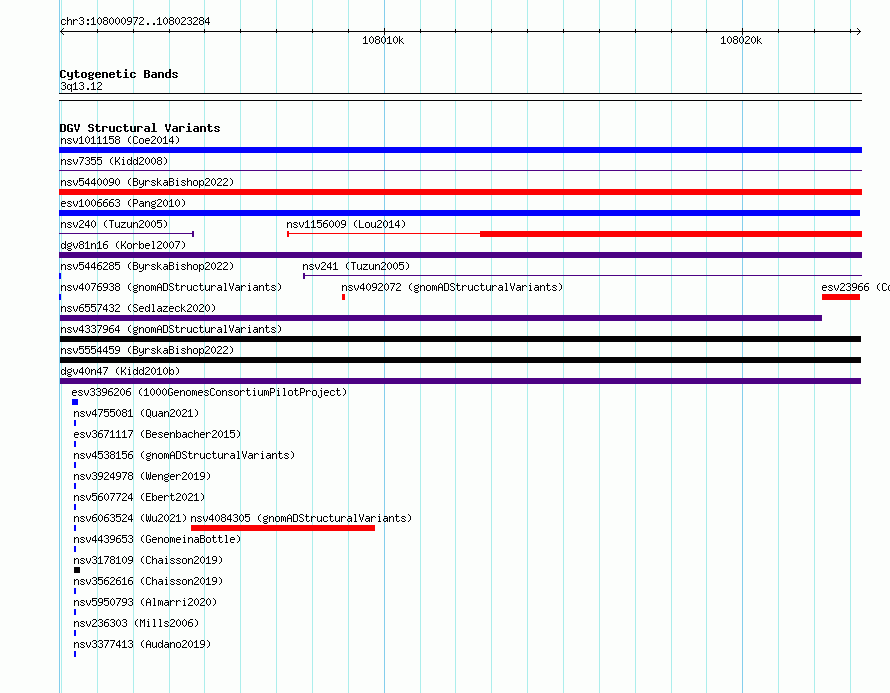Open nsv3562616 (Chaisson2019) label
890x693 pixels.
(148, 581)
